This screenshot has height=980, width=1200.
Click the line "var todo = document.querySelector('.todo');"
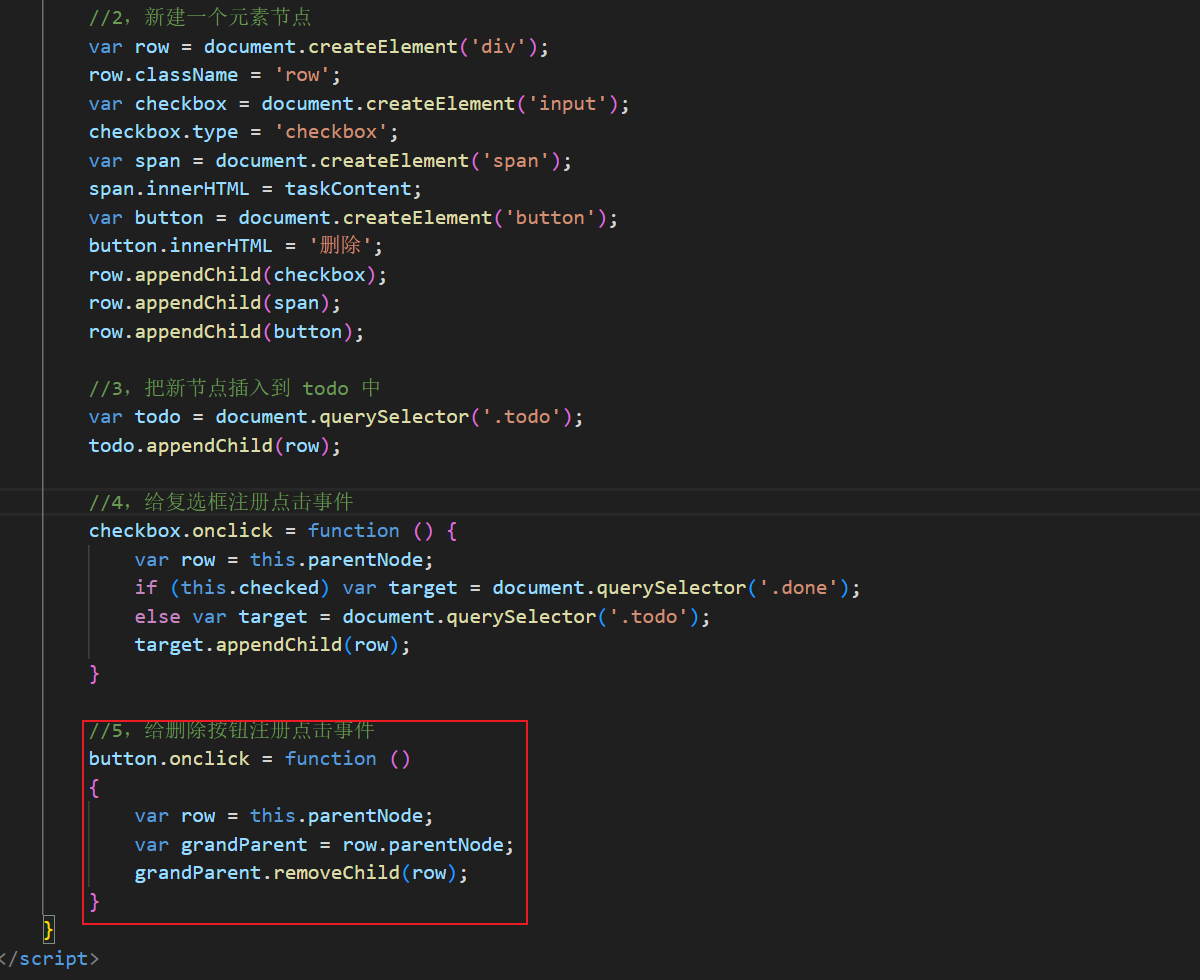336,417
